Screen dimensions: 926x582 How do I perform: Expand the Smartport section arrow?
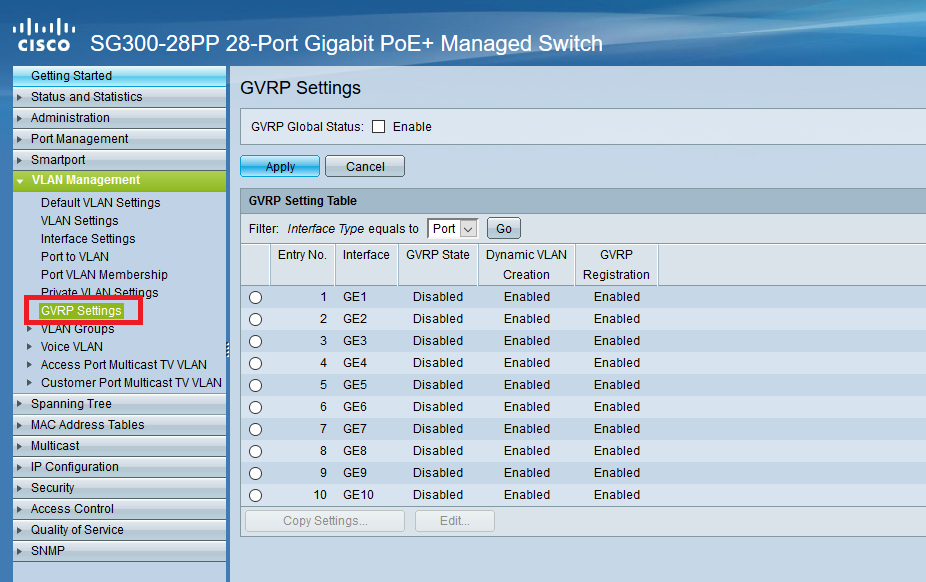pos(19,160)
